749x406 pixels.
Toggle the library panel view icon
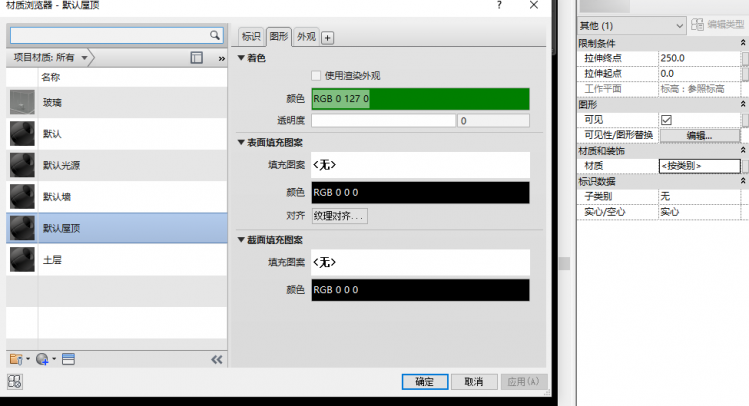click(x=196, y=58)
